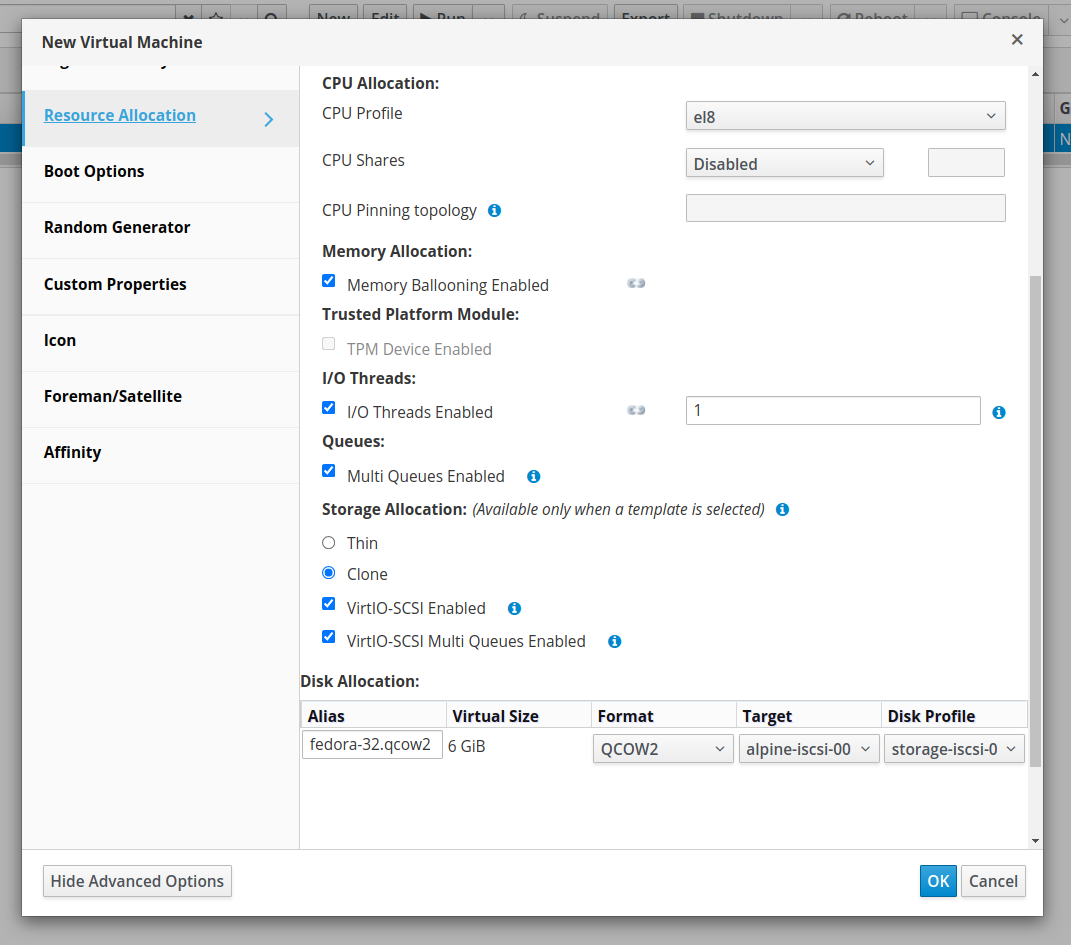Click the I/O Threads count input field
The height and width of the screenshot is (945, 1071).
(x=832, y=411)
